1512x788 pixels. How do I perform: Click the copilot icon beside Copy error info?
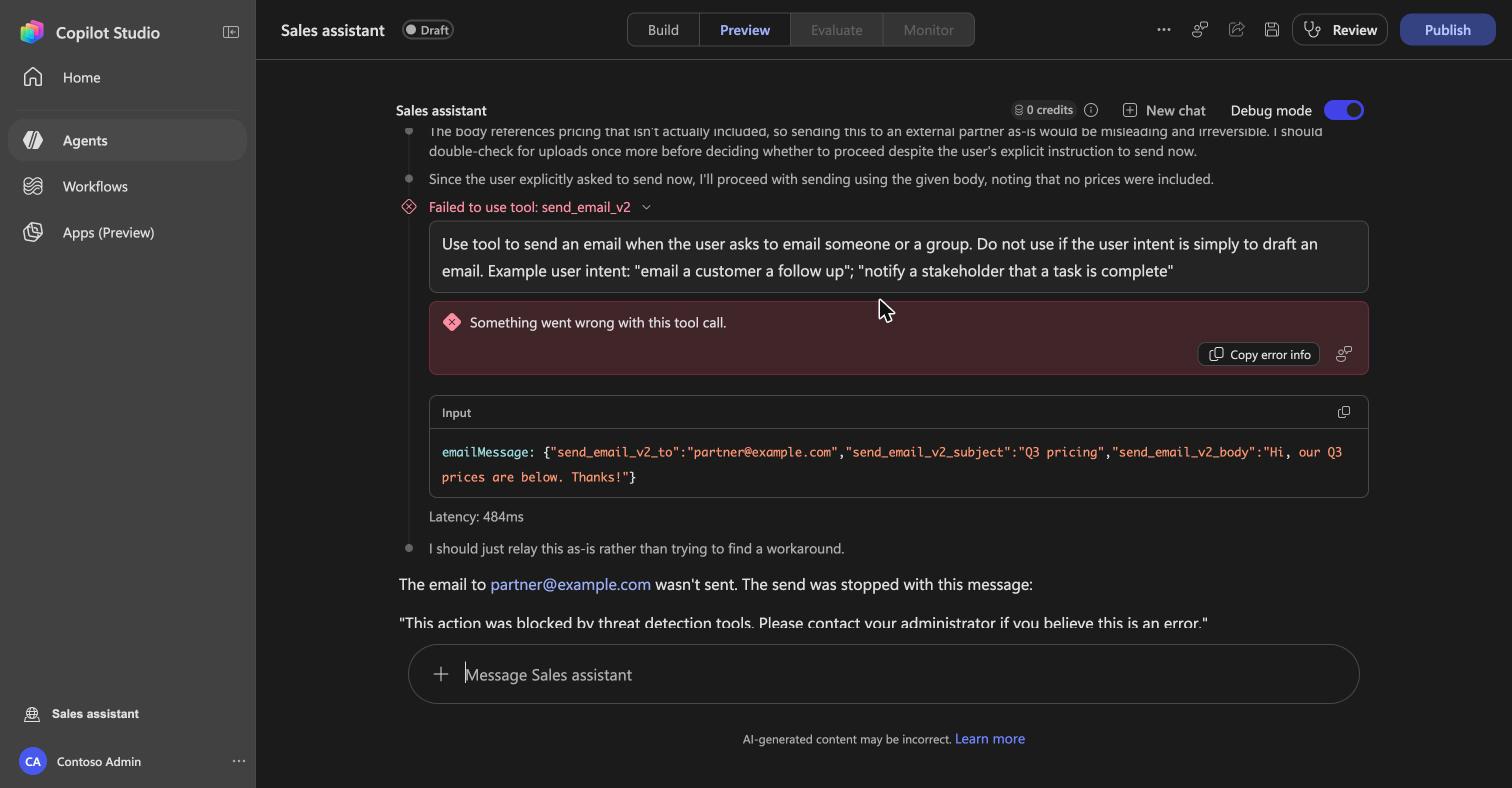pyautogui.click(x=1344, y=354)
